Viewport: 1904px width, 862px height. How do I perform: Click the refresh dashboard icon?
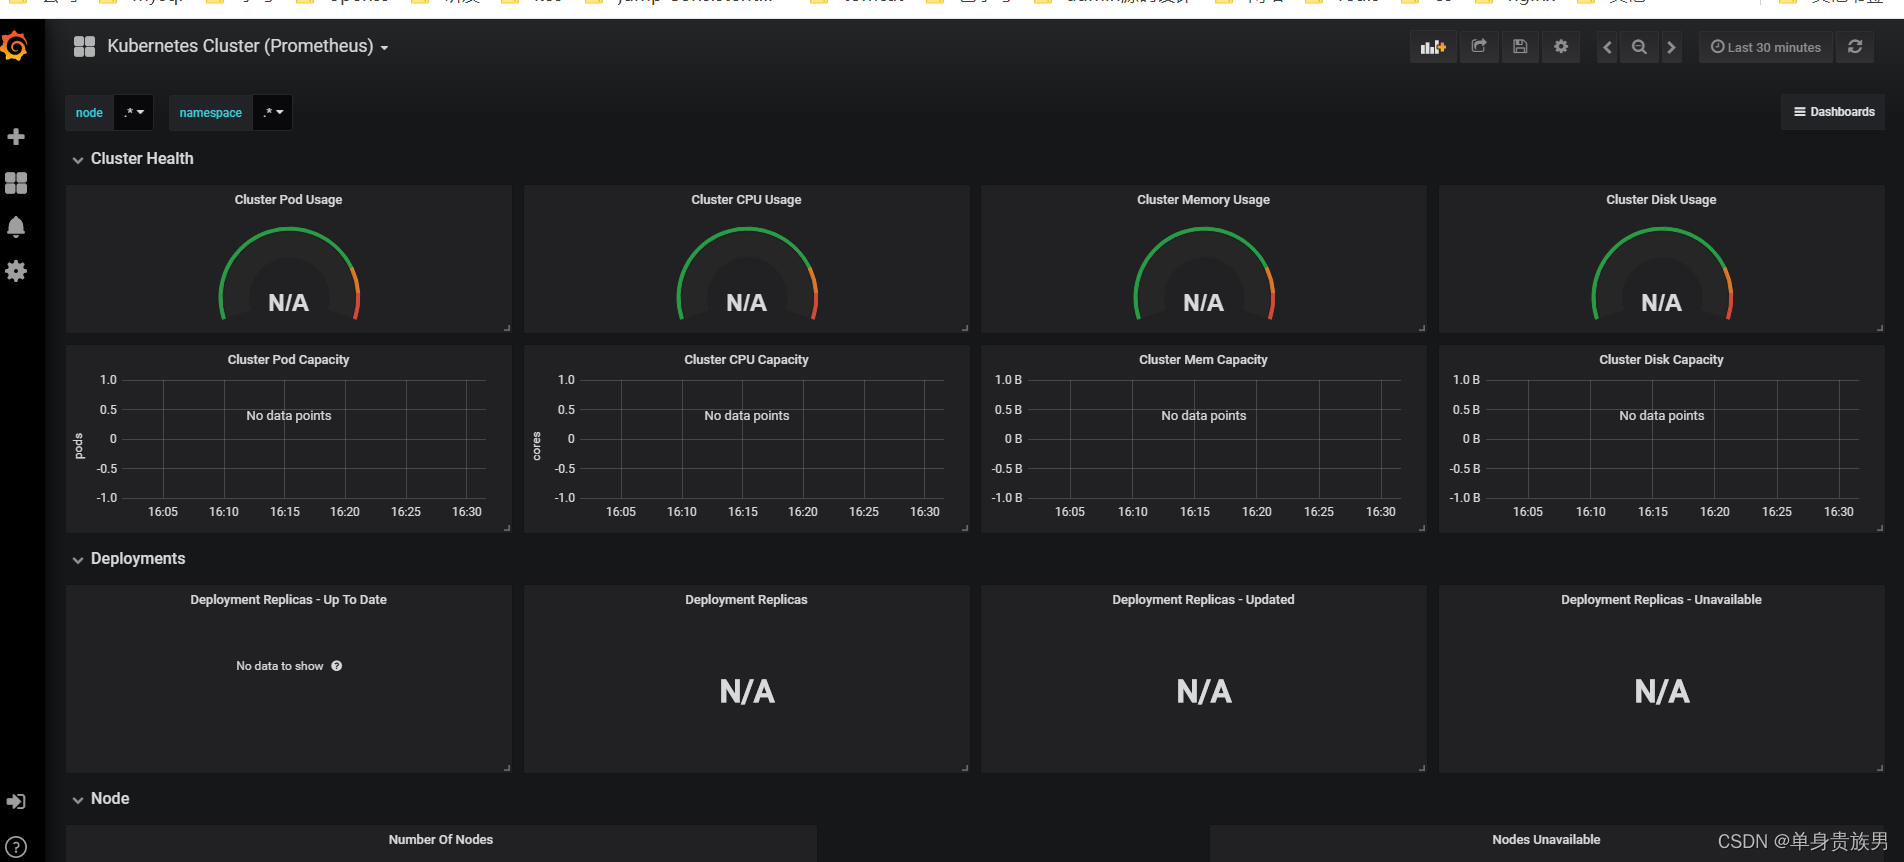coord(1855,47)
